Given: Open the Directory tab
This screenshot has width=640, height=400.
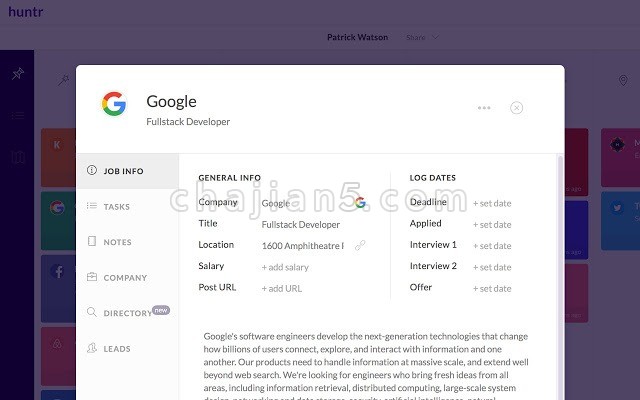Looking at the screenshot, I should point(127,313).
